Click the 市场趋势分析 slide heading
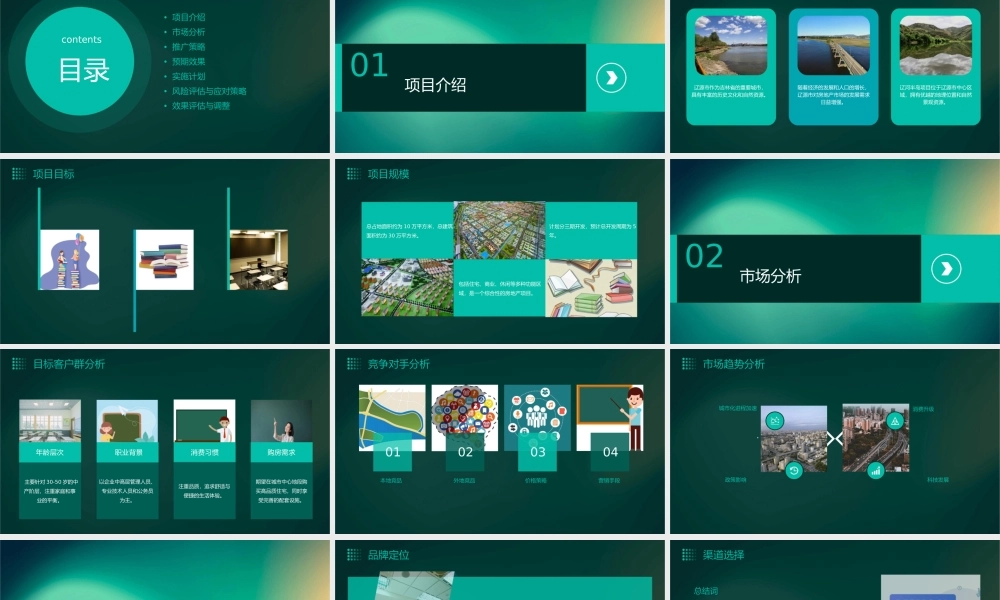 click(x=733, y=364)
